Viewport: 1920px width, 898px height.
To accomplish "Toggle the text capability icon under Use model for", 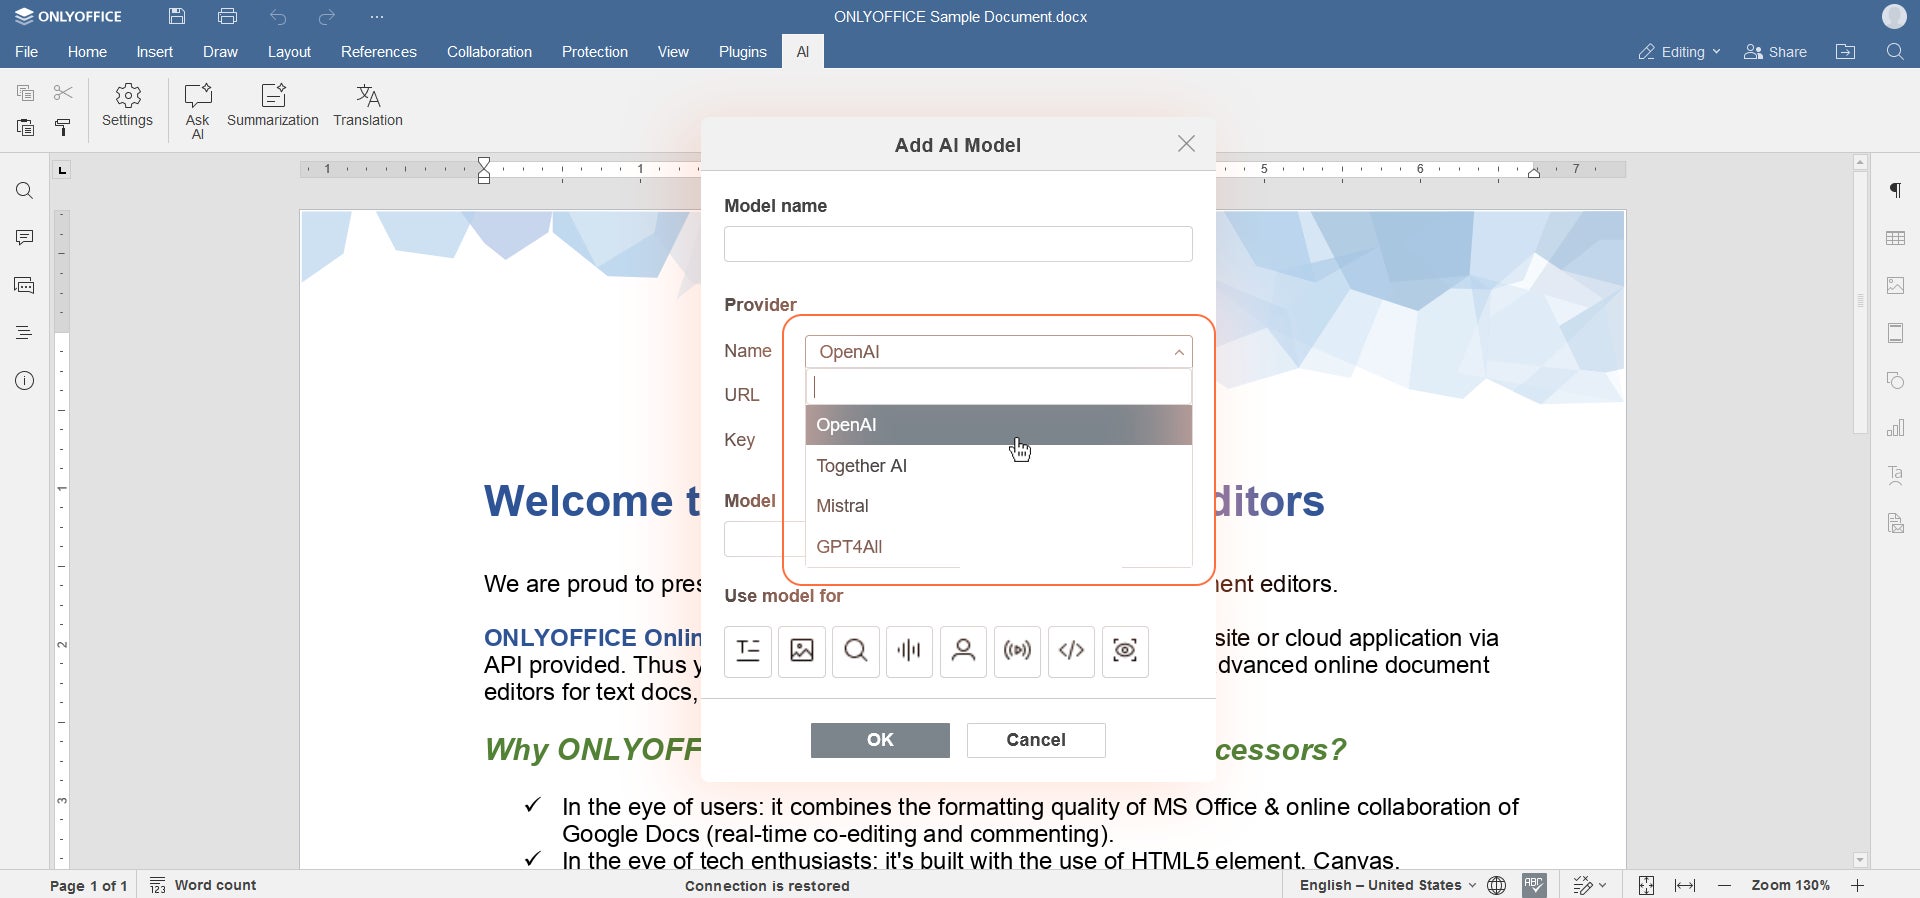I will coord(748,652).
